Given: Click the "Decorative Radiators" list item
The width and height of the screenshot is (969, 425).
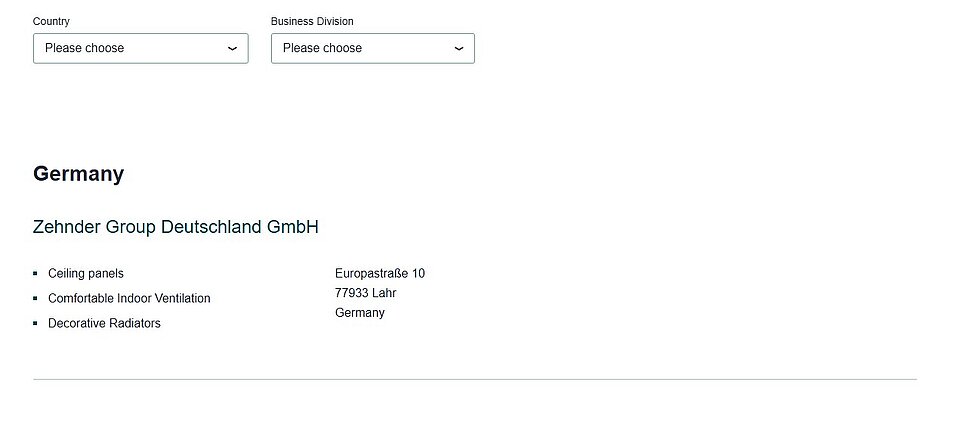Looking at the screenshot, I should pos(104,323).
